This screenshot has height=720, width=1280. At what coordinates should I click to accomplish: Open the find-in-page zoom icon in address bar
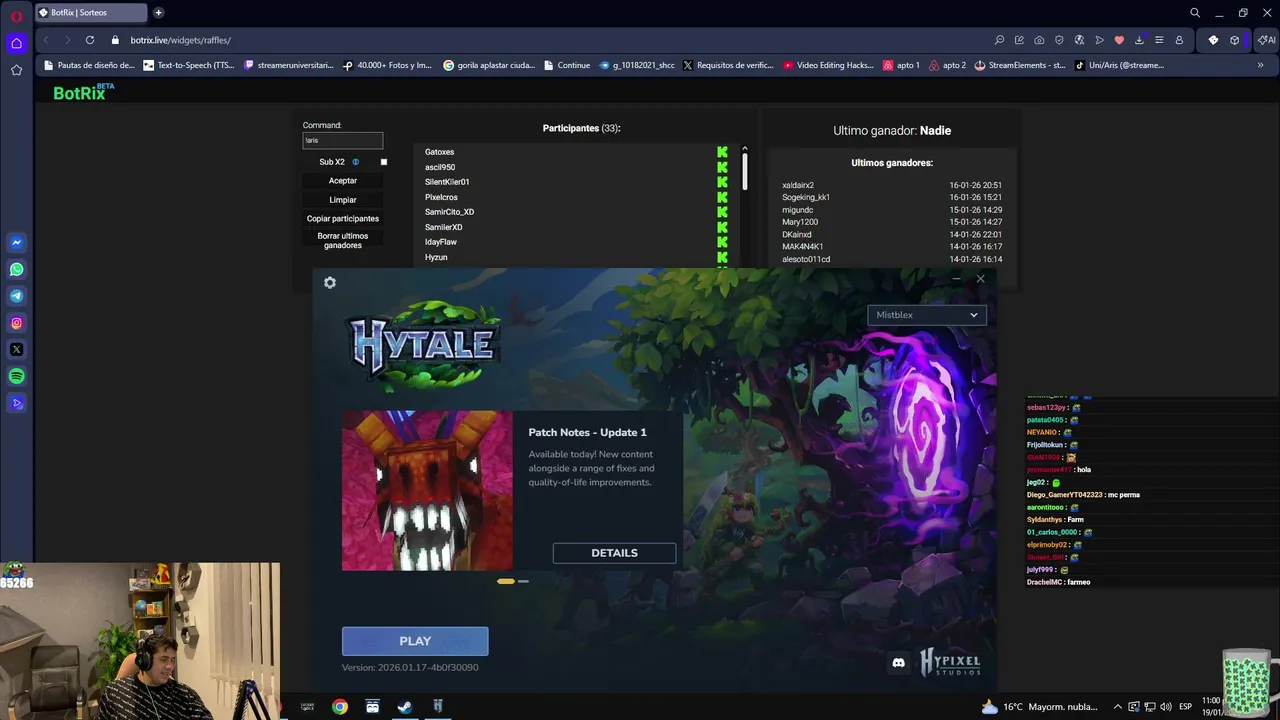(999, 40)
